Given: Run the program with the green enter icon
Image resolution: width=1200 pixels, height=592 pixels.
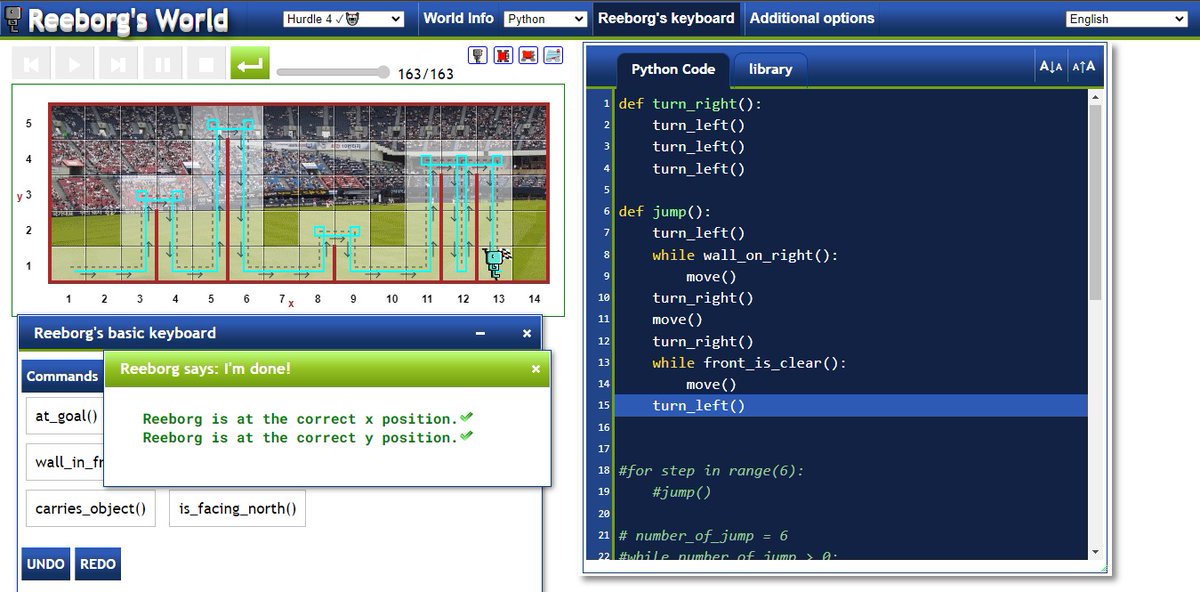Looking at the screenshot, I should coord(249,62).
